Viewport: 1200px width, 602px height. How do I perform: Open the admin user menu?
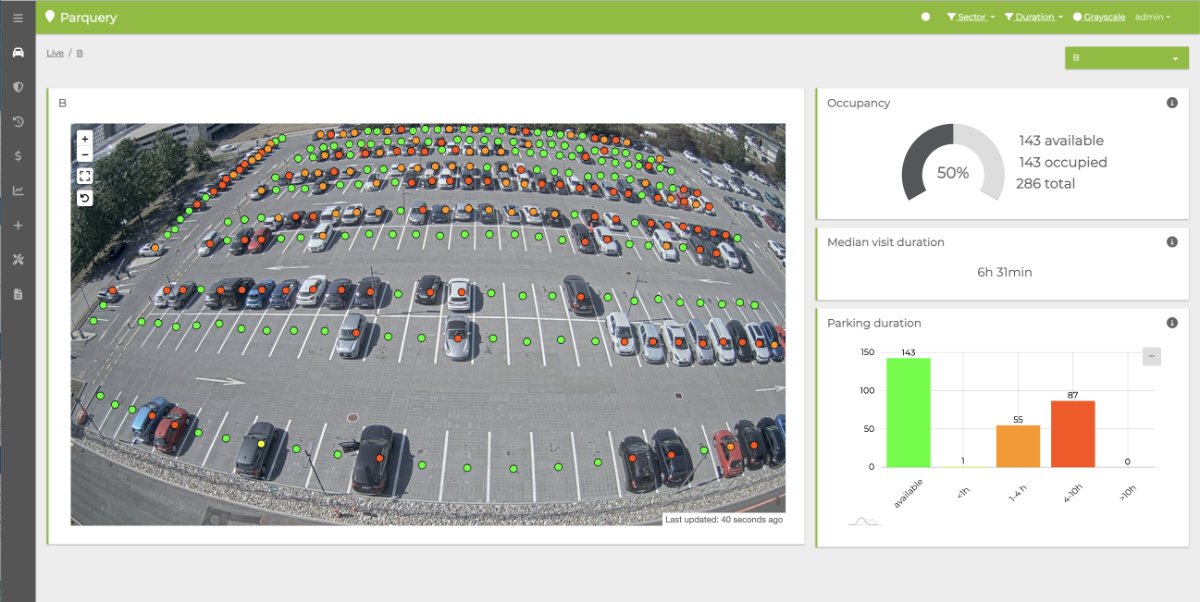click(1152, 17)
